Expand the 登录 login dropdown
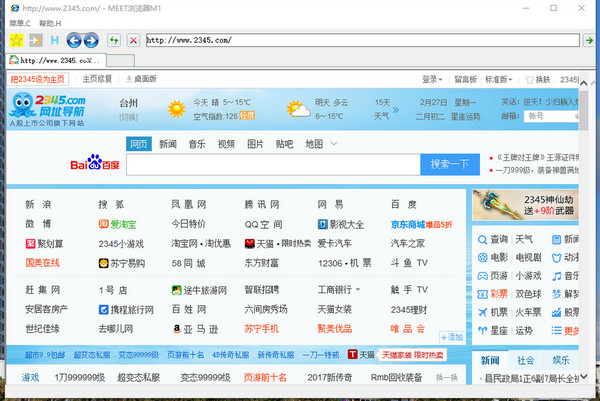Image resolution: width=600 pixels, height=401 pixels. pyautogui.click(x=432, y=79)
